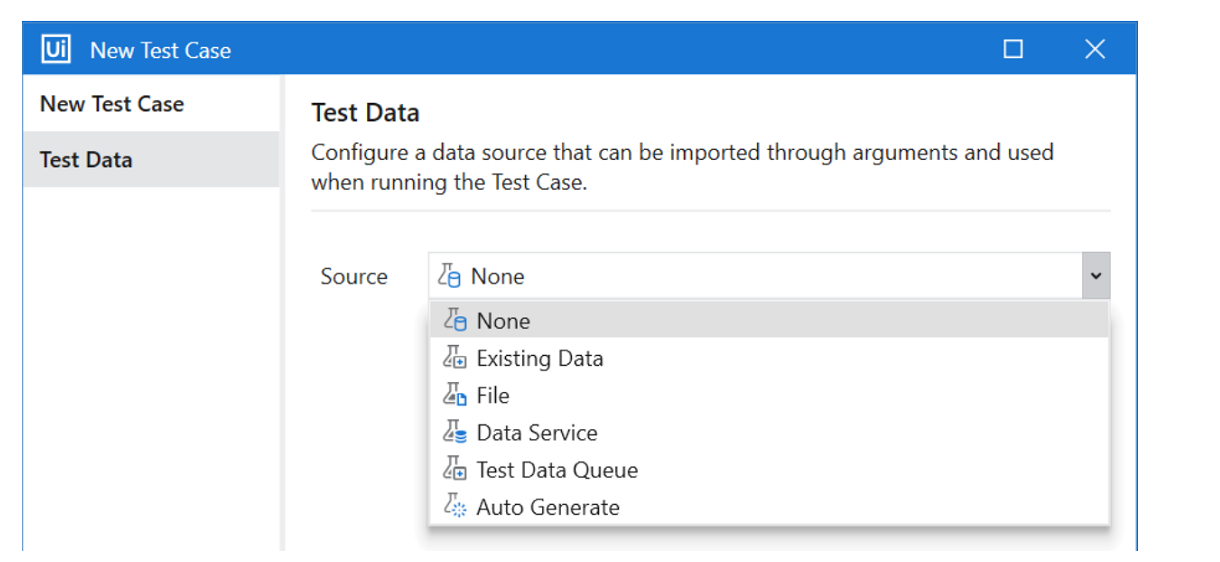Click the Data Service database icon
The image size is (1220, 562).
[x=454, y=433]
